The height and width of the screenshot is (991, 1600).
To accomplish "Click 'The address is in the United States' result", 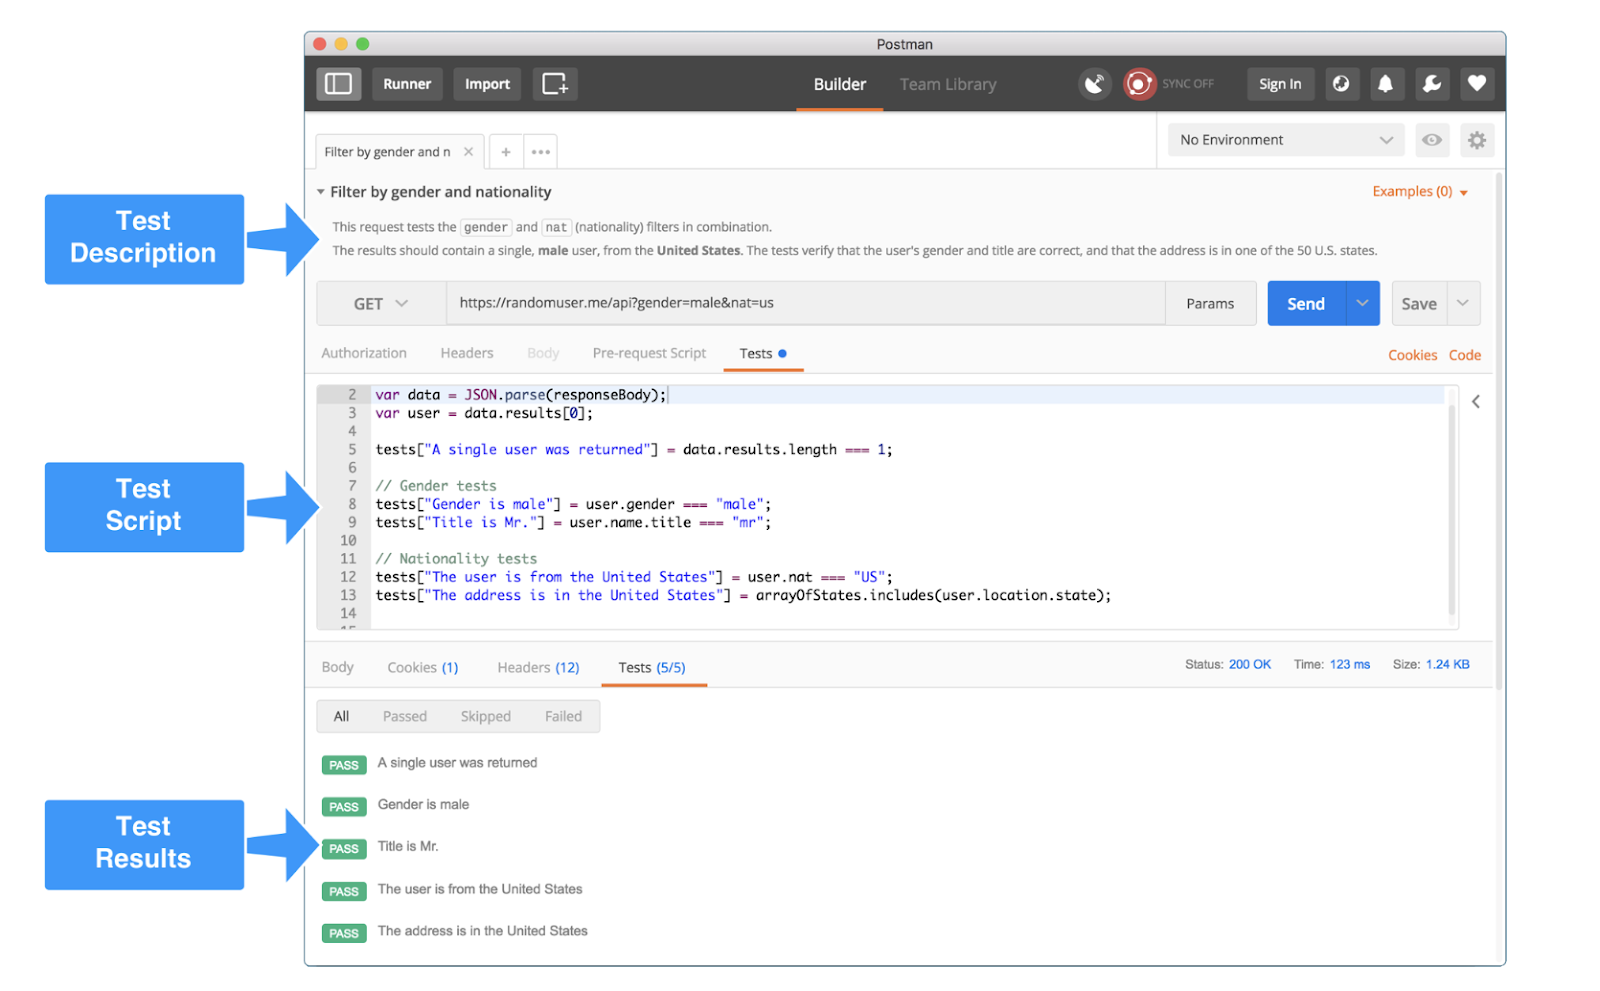I will [x=482, y=931].
